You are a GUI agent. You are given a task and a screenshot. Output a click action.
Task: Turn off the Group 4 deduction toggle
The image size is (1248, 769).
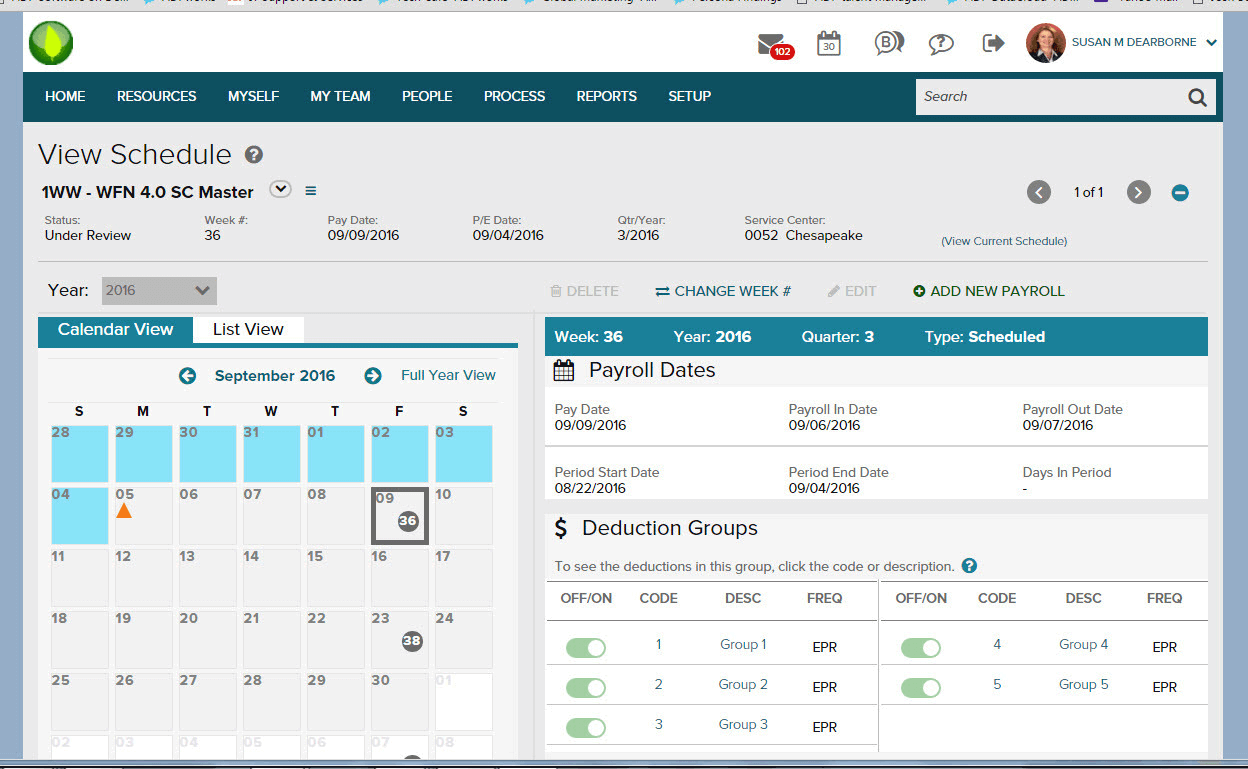click(921, 647)
